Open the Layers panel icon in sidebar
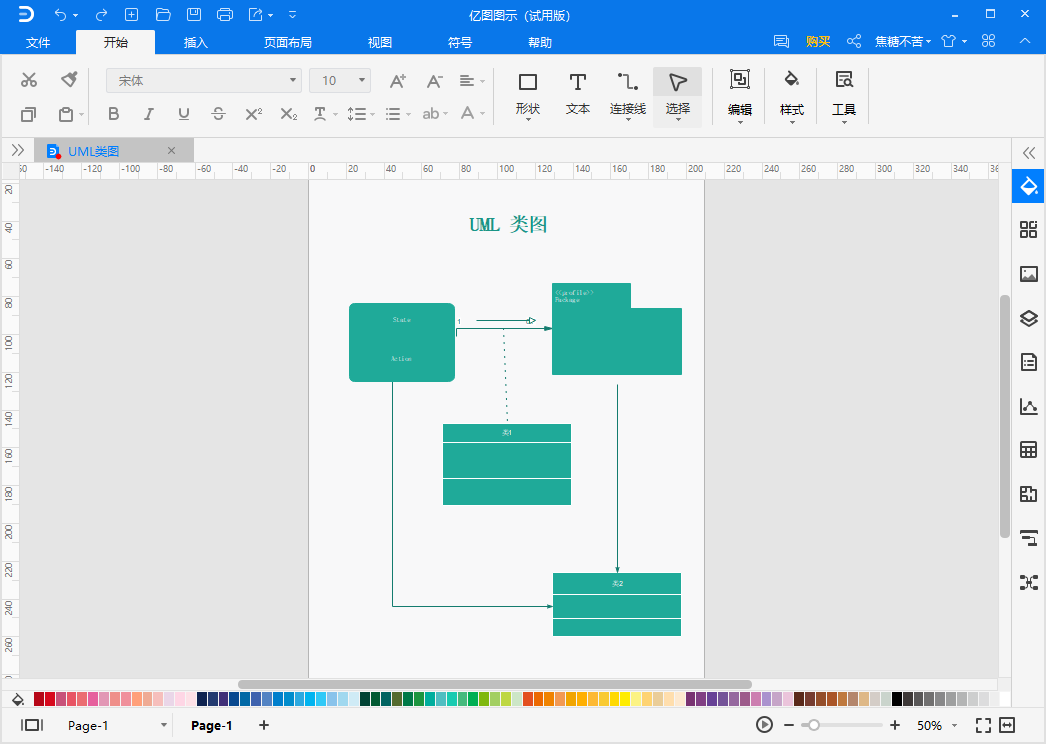The image size is (1046, 744). [1029, 318]
